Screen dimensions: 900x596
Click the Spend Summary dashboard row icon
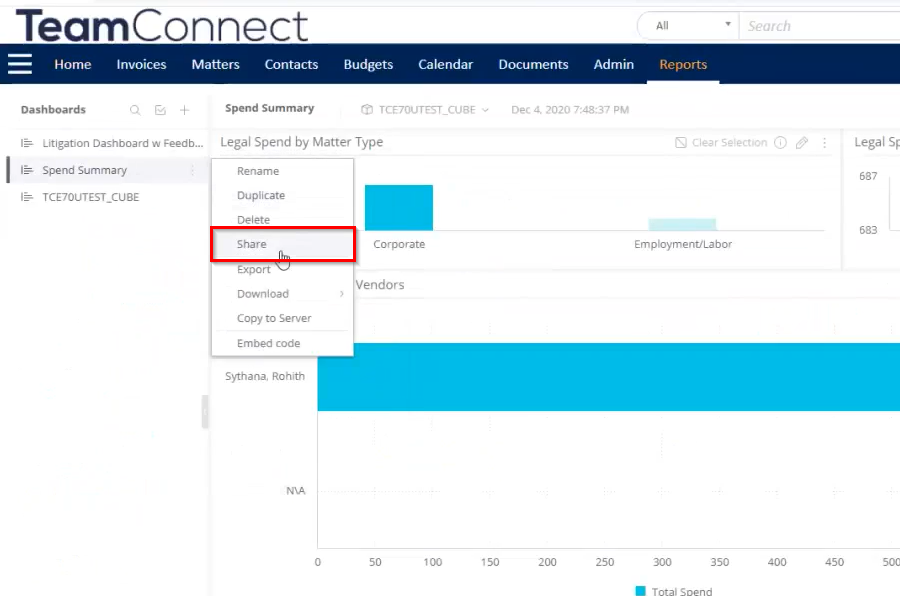click(x=26, y=170)
